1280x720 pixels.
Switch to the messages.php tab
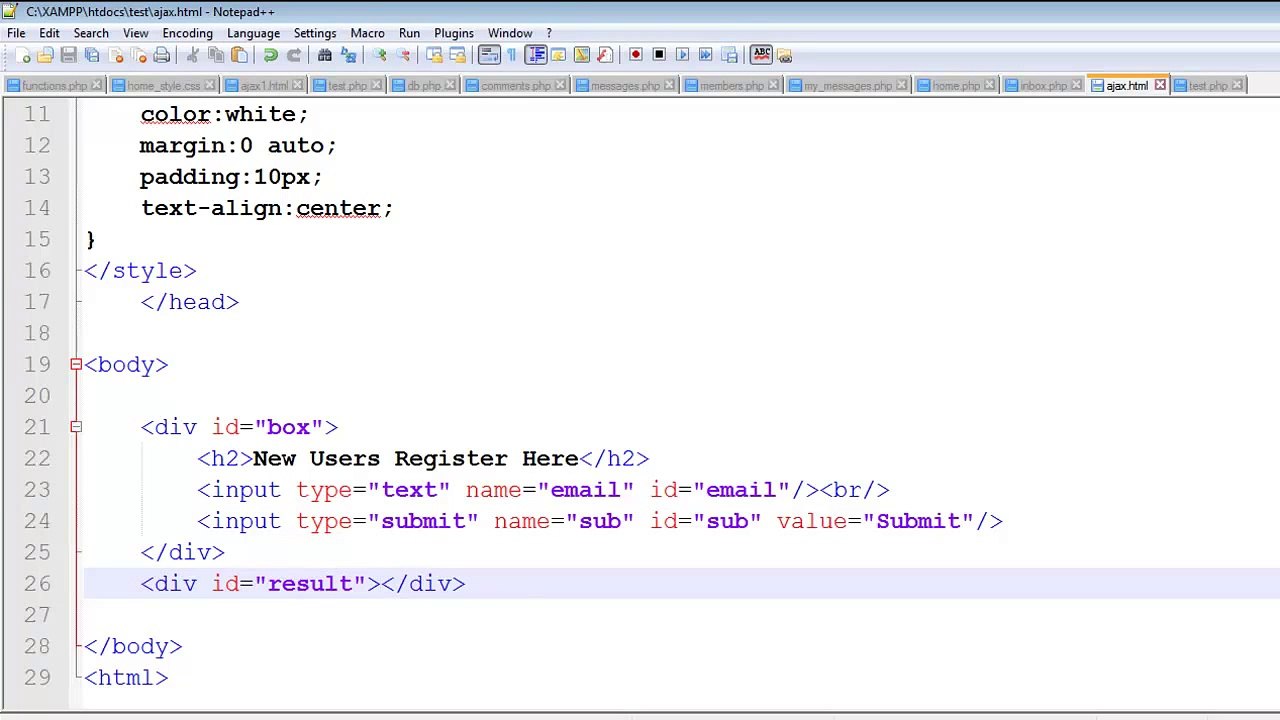tap(625, 86)
